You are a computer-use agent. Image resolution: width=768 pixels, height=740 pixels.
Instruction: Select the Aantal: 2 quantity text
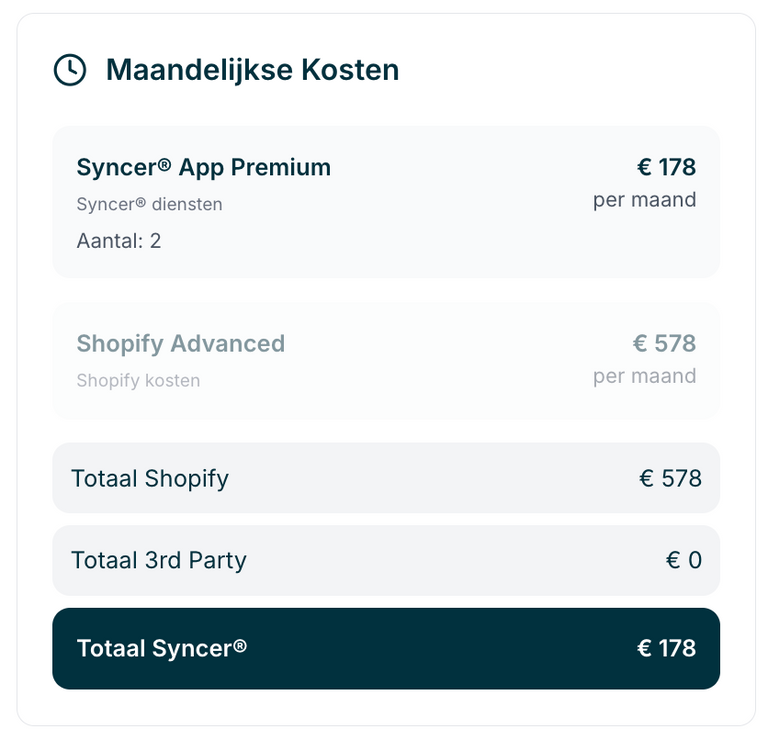pyautogui.click(x=119, y=241)
